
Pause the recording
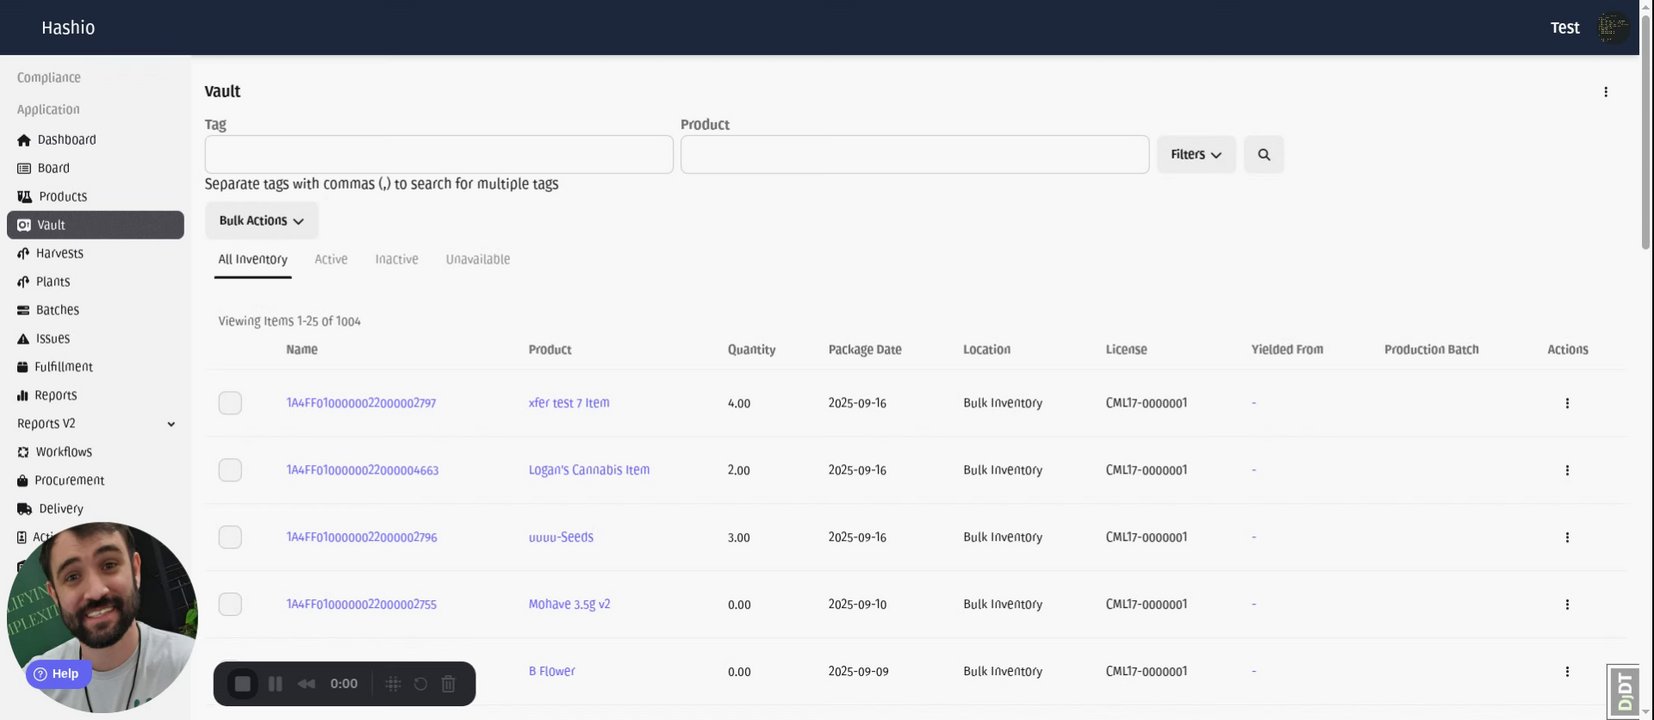[x=275, y=684]
